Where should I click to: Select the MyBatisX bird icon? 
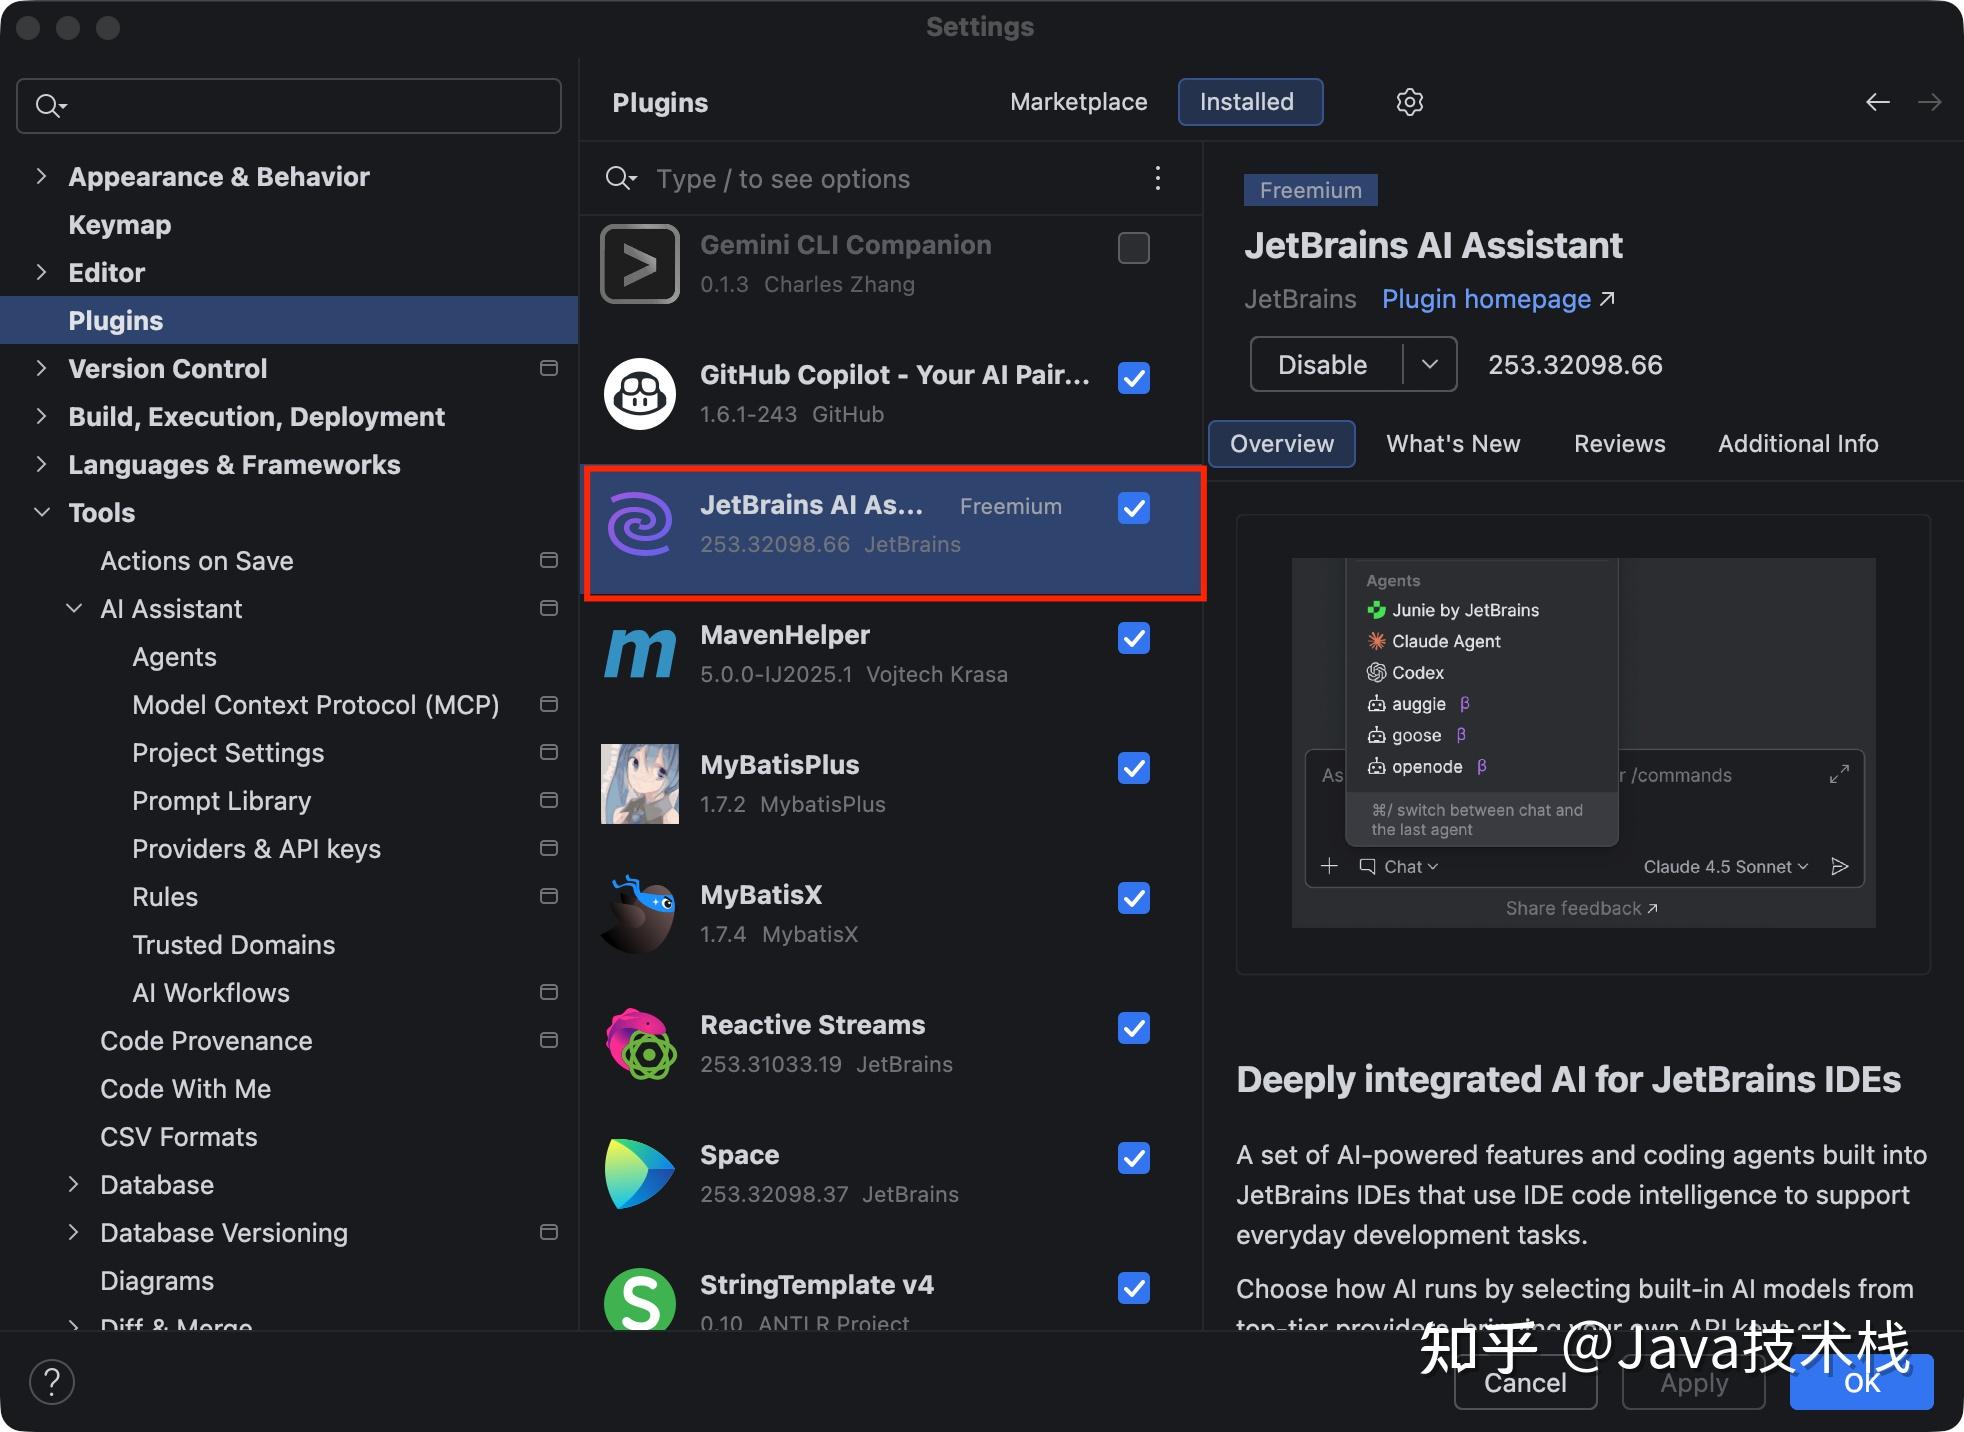640,914
